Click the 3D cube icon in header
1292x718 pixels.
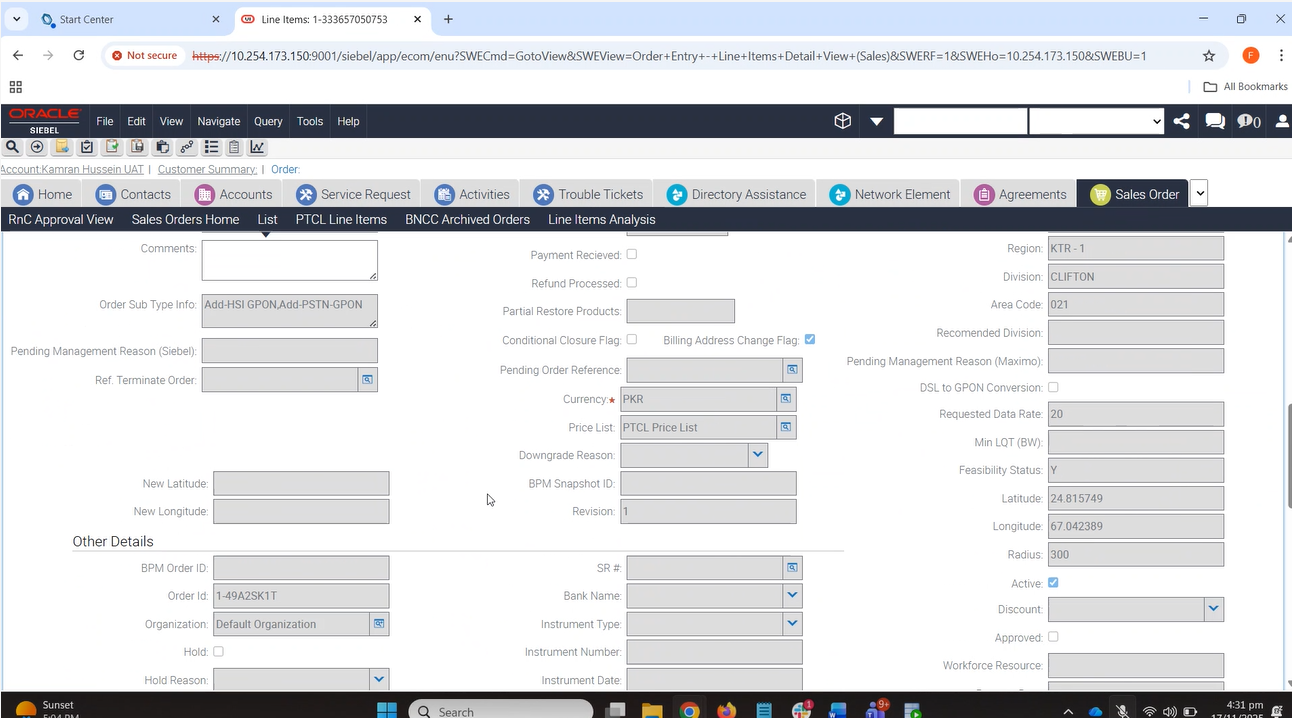(842, 121)
